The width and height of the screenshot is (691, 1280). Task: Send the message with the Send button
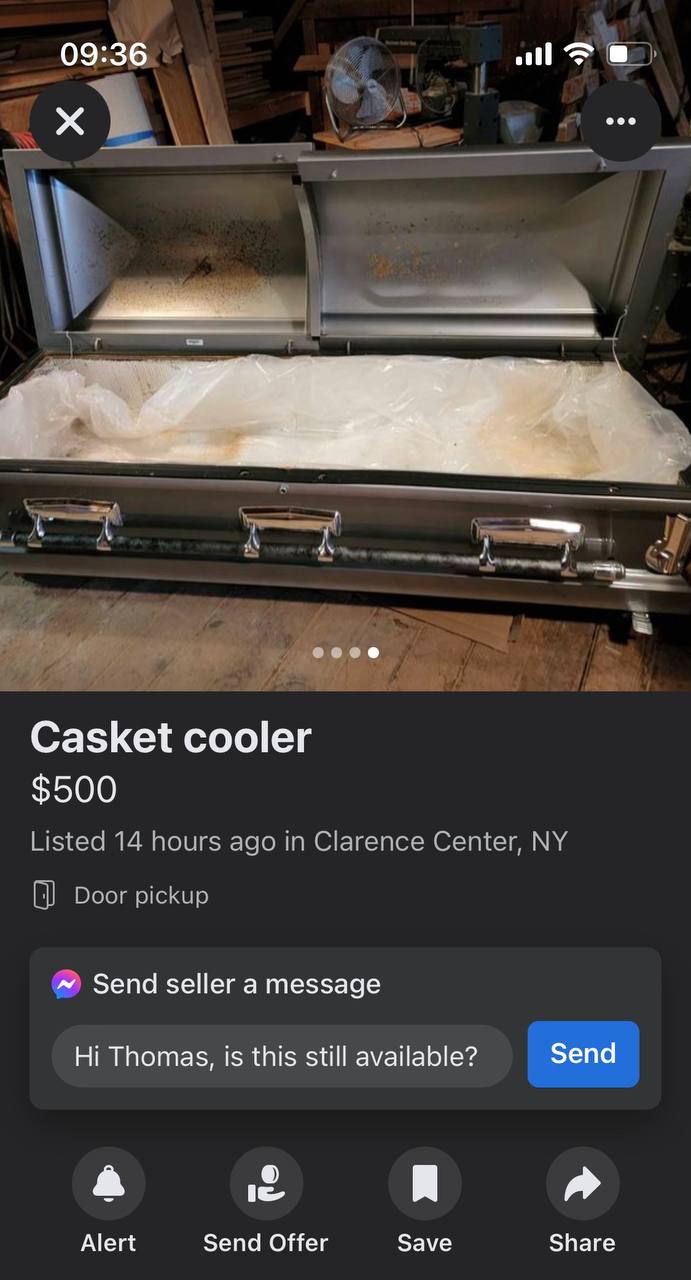[x=583, y=1054]
